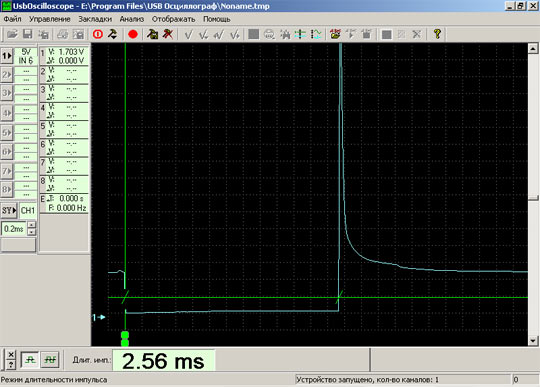Click the open file folder icon

tap(12, 34)
